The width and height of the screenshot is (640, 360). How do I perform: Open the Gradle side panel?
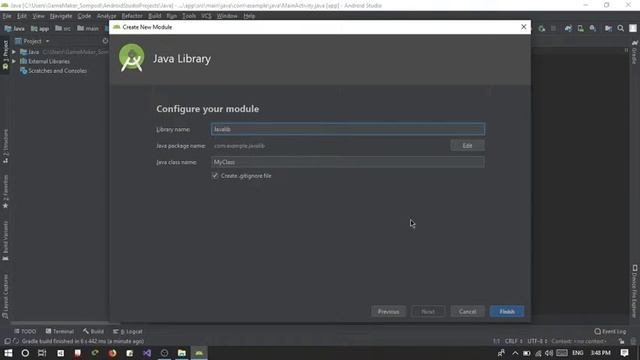point(635,52)
